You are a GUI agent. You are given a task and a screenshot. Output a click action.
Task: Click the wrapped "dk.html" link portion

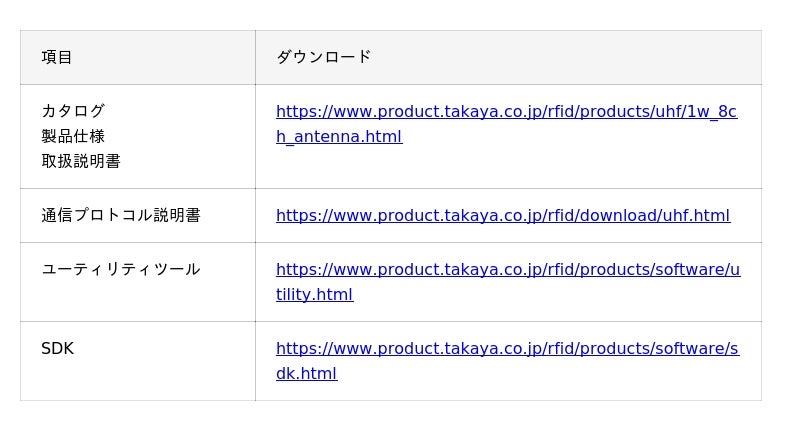click(306, 374)
